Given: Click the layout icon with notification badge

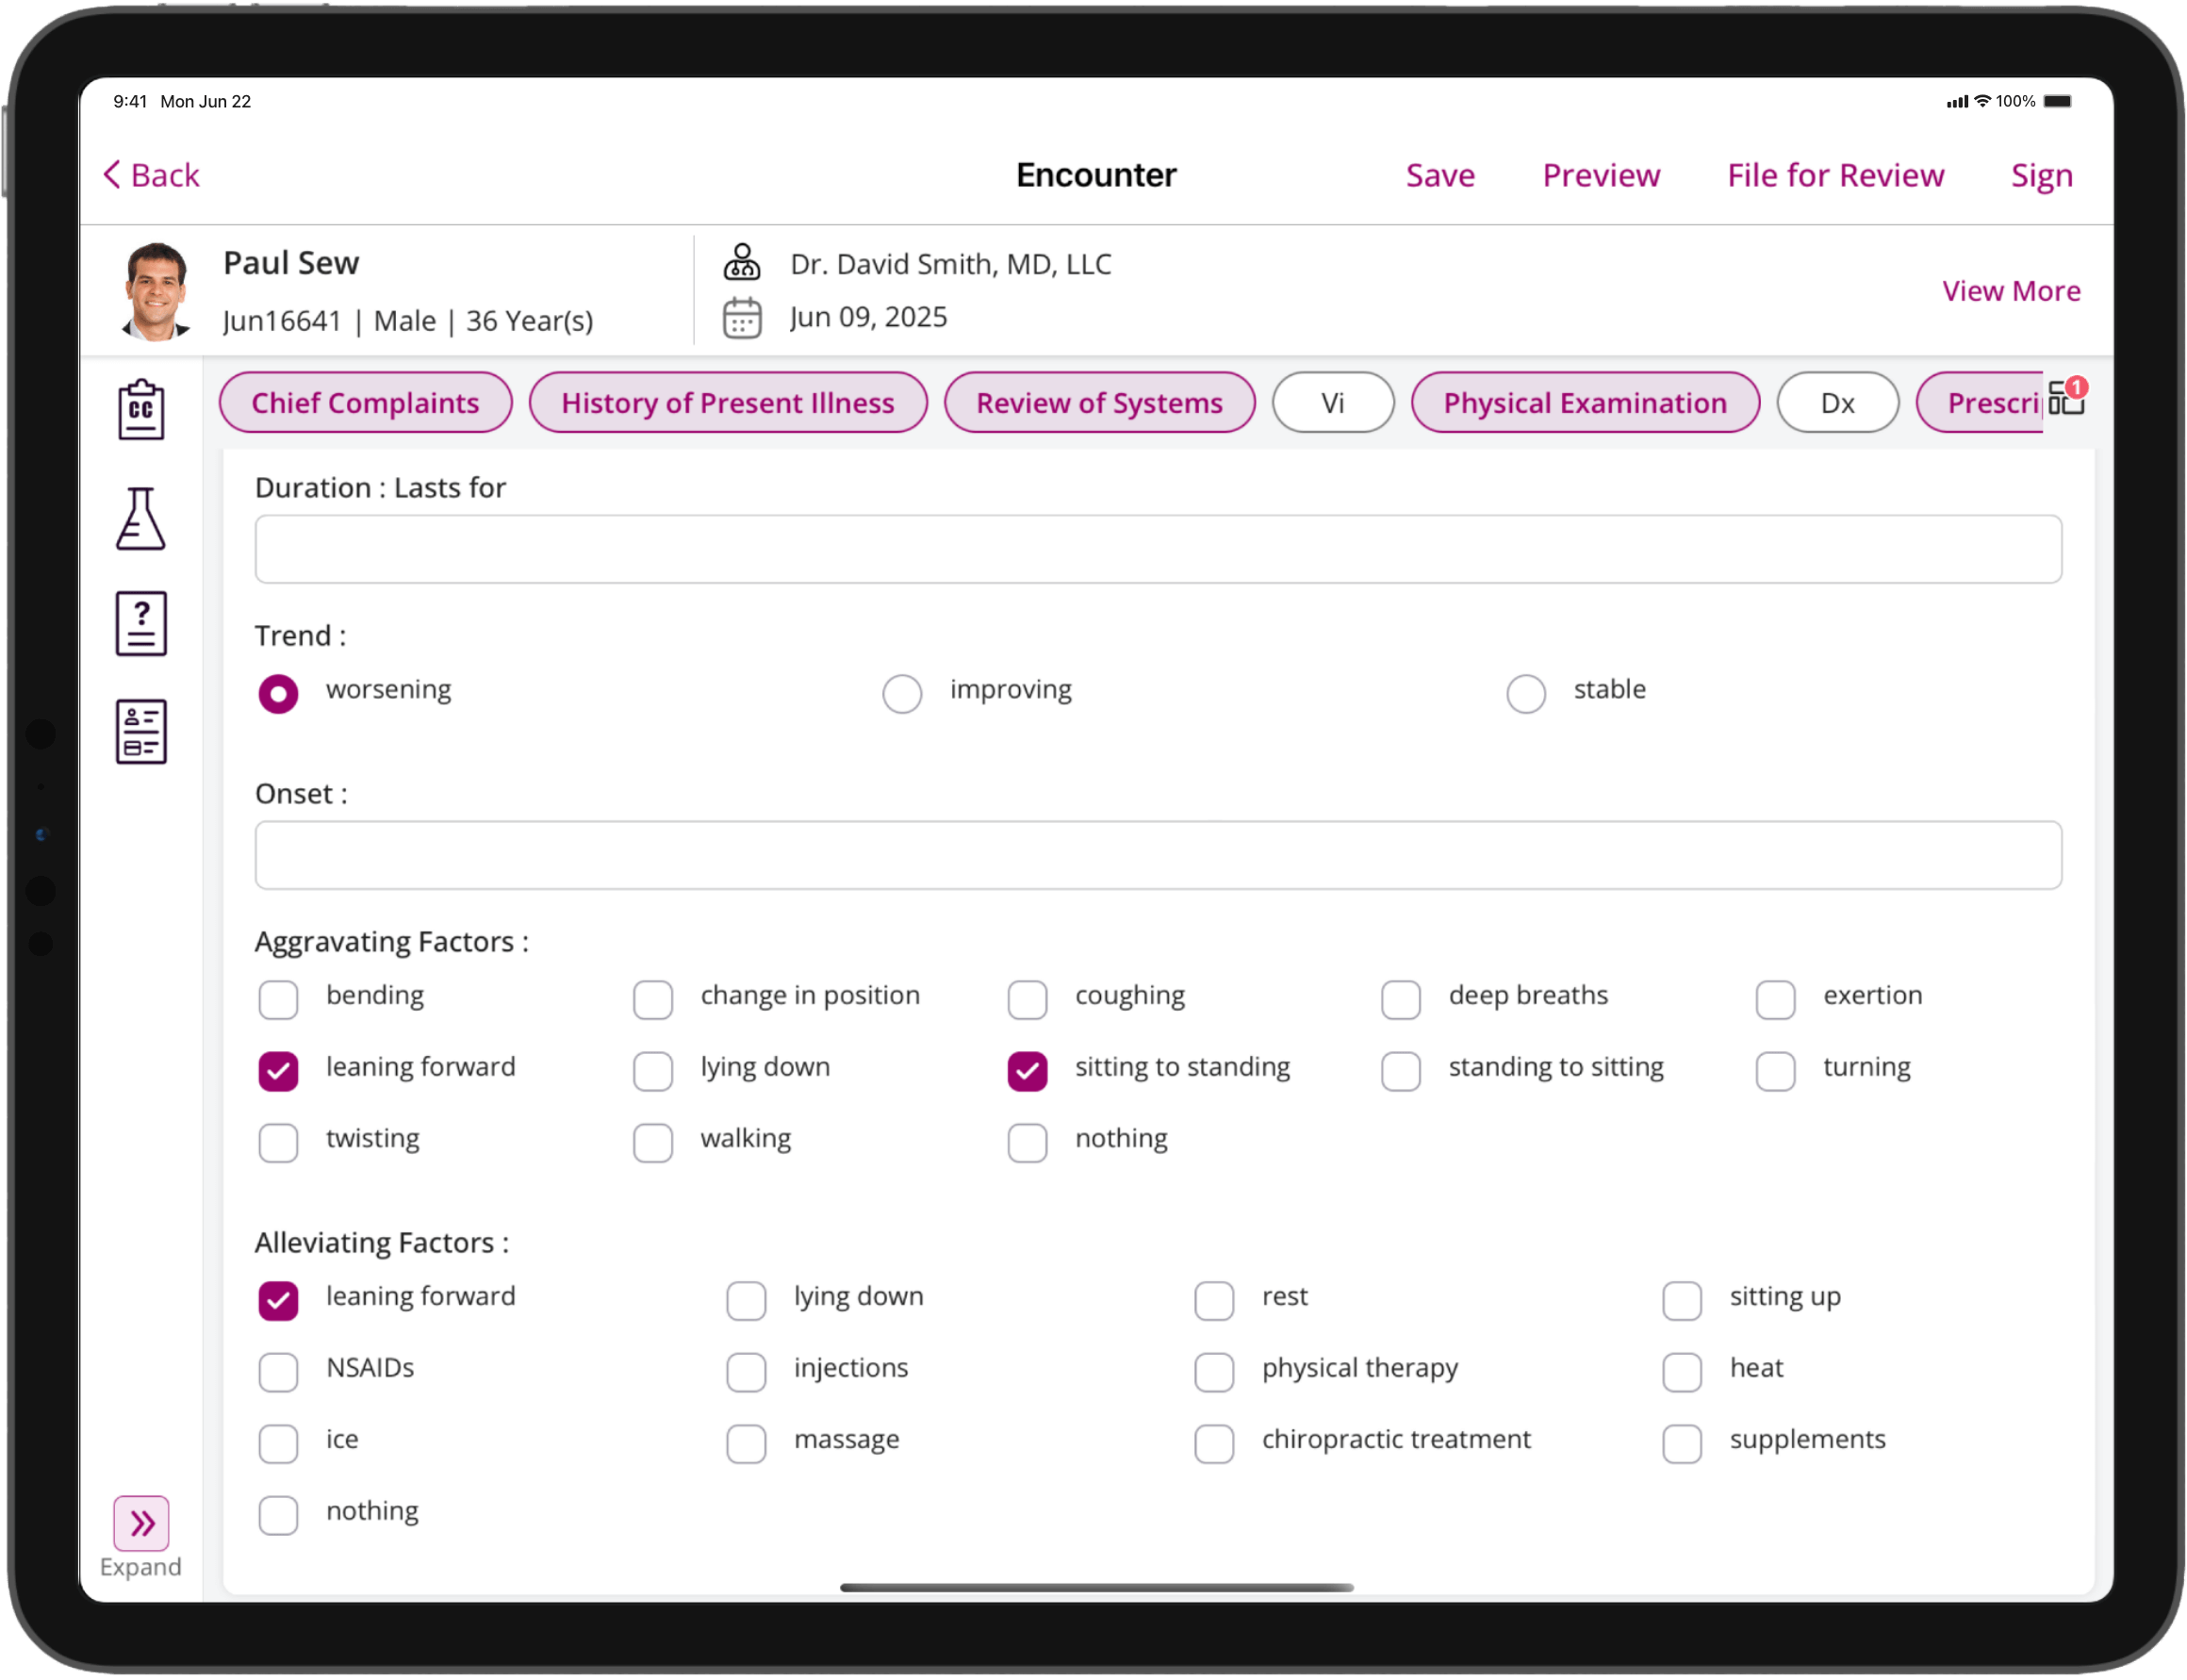Looking at the screenshot, I should (2065, 398).
